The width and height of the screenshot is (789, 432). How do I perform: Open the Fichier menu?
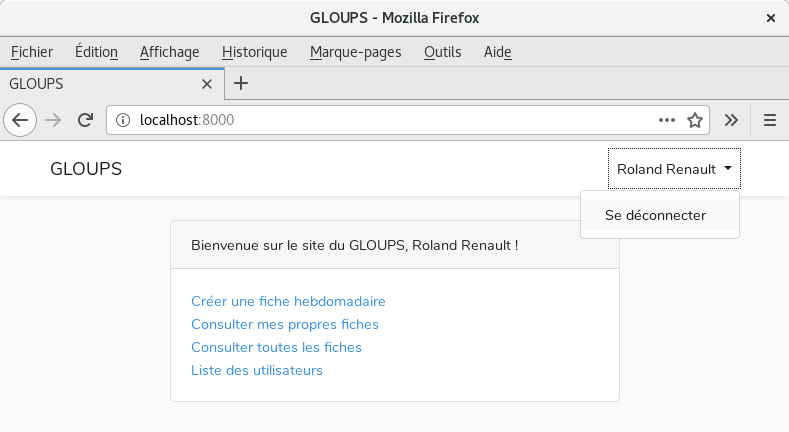tap(32, 52)
